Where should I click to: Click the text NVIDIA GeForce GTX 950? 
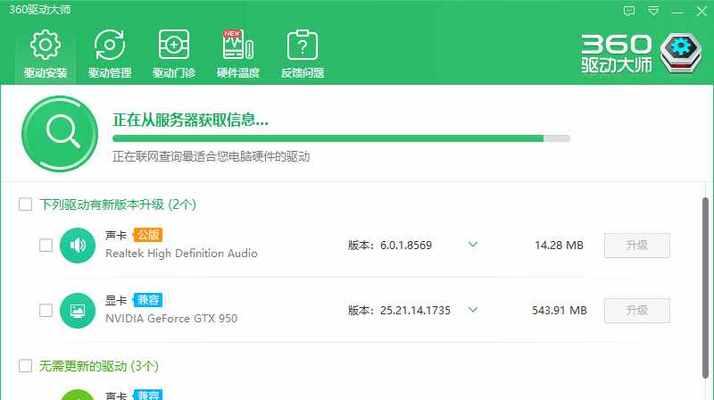(171, 318)
